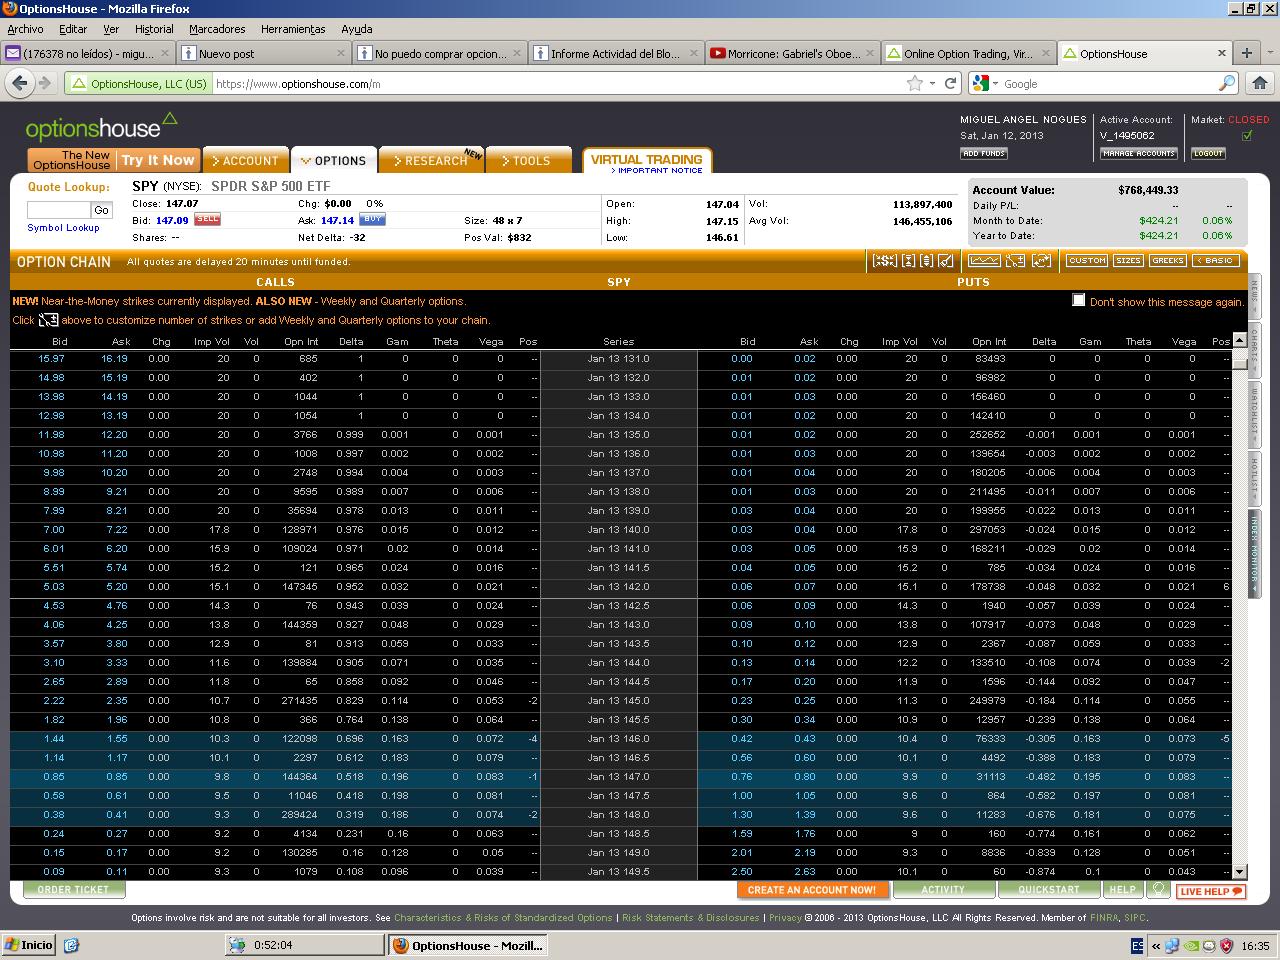The width and height of the screenshot is (1280, 960).
Task: Click the Quote Lookup symbol input field
Action: [x=58, y=210]
